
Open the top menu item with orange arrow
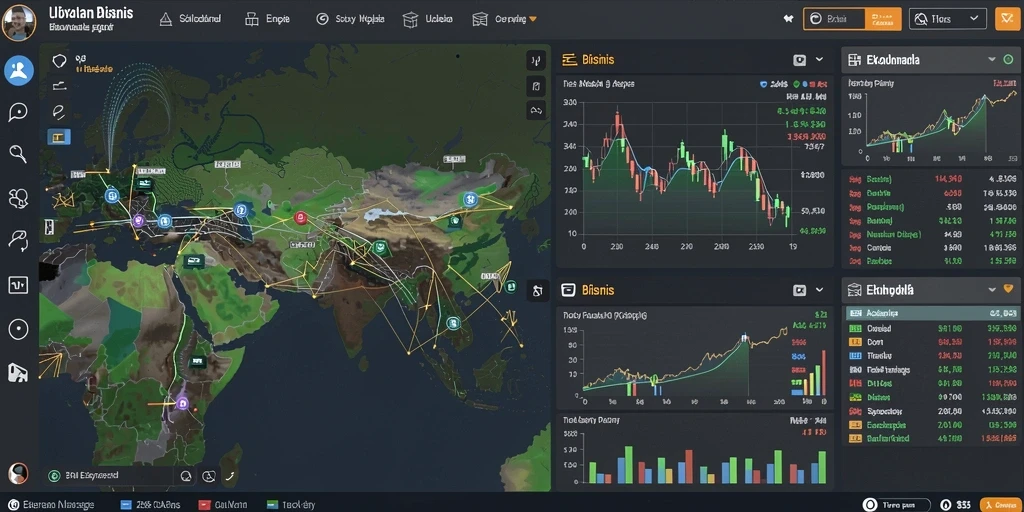(x=505, y=19)
